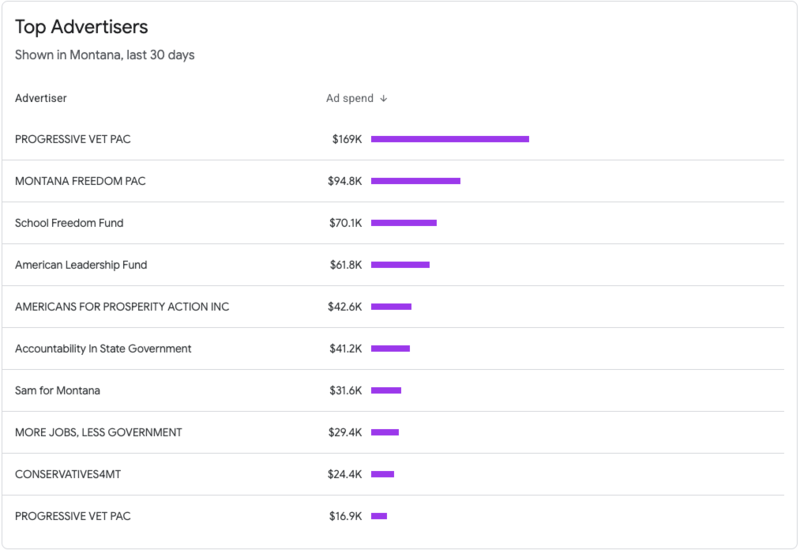Click the $42.6K spend value
The width and height of the screenshot is (800, 554).
click(345, 307)
